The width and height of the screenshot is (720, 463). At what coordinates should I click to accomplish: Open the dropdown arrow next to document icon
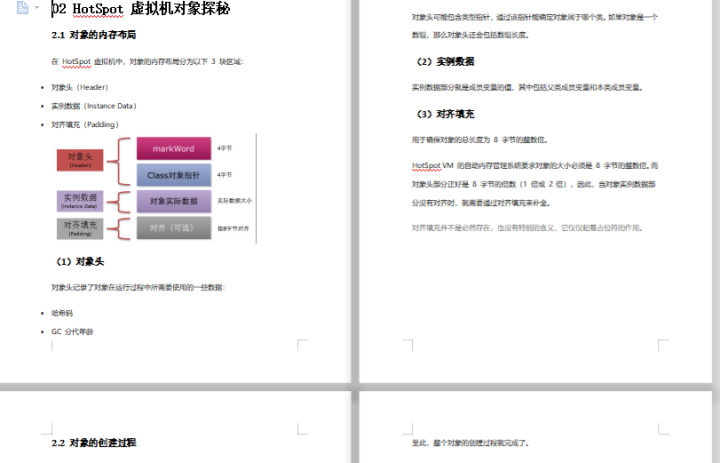pos(37,7)
